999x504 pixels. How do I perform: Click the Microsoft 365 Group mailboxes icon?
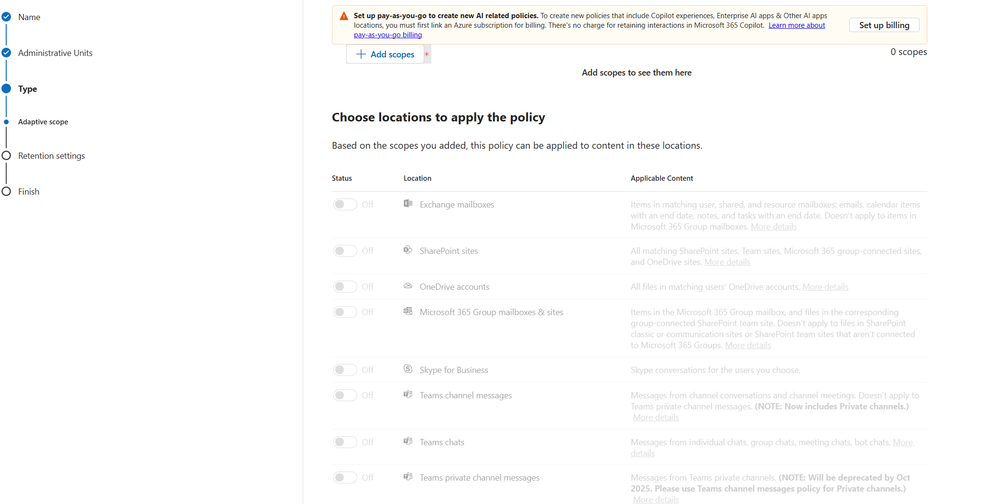point(408,312)
